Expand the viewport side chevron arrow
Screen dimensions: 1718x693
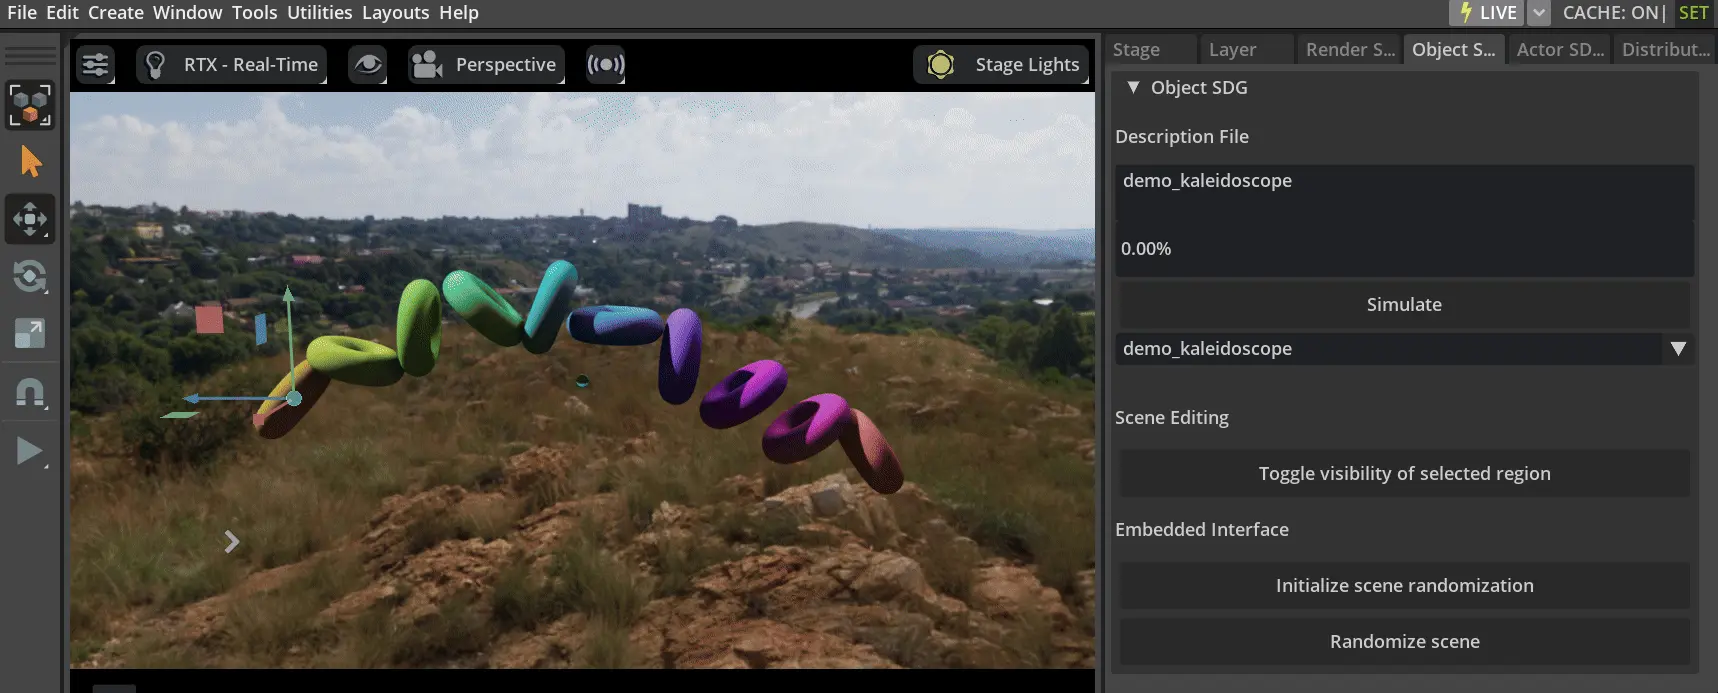pyautogui.click(x=232, y=542)
